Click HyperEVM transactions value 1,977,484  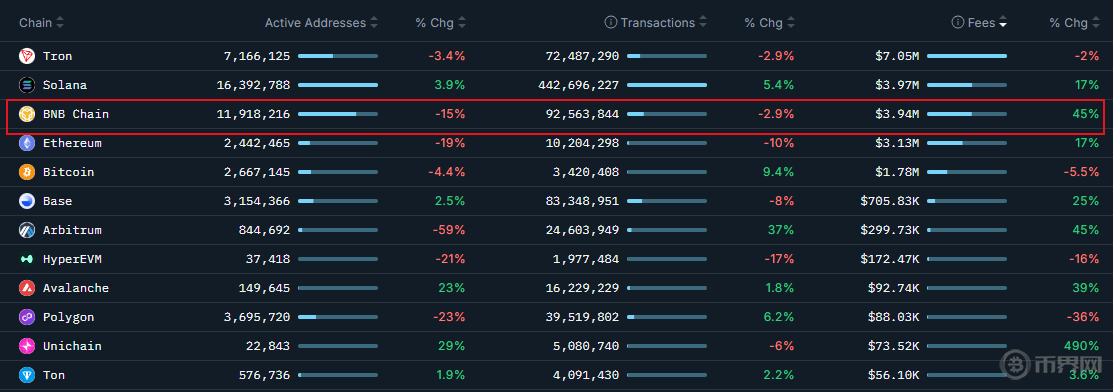click(586, 259)
